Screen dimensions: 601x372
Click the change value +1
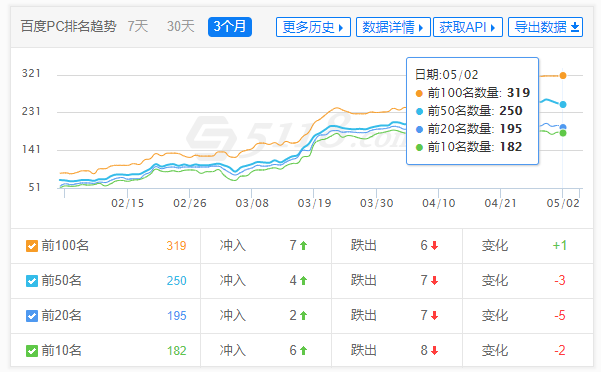[x=560, y=246]
